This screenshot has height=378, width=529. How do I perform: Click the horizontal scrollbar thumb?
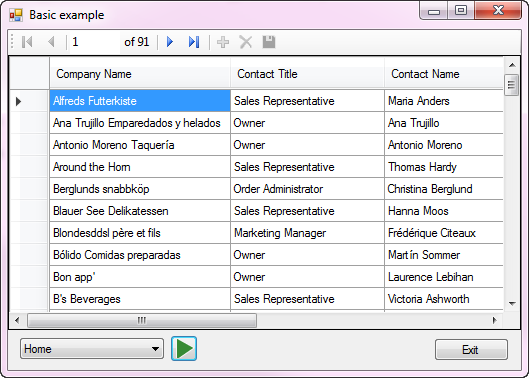142,320
